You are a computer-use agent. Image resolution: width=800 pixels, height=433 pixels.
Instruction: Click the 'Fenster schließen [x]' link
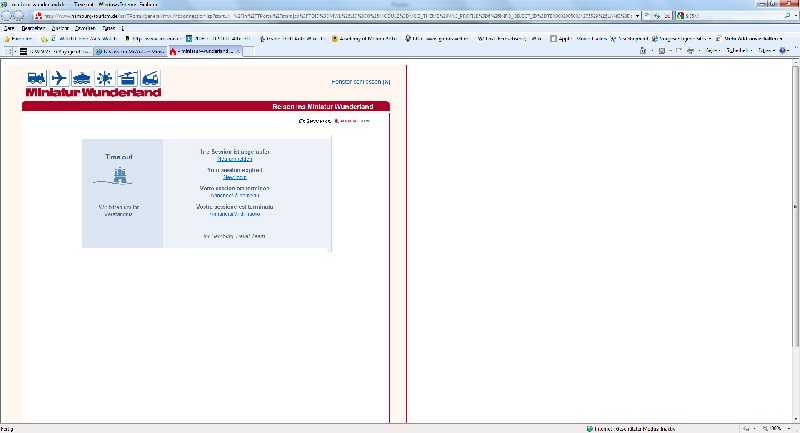tap(361, 82)
